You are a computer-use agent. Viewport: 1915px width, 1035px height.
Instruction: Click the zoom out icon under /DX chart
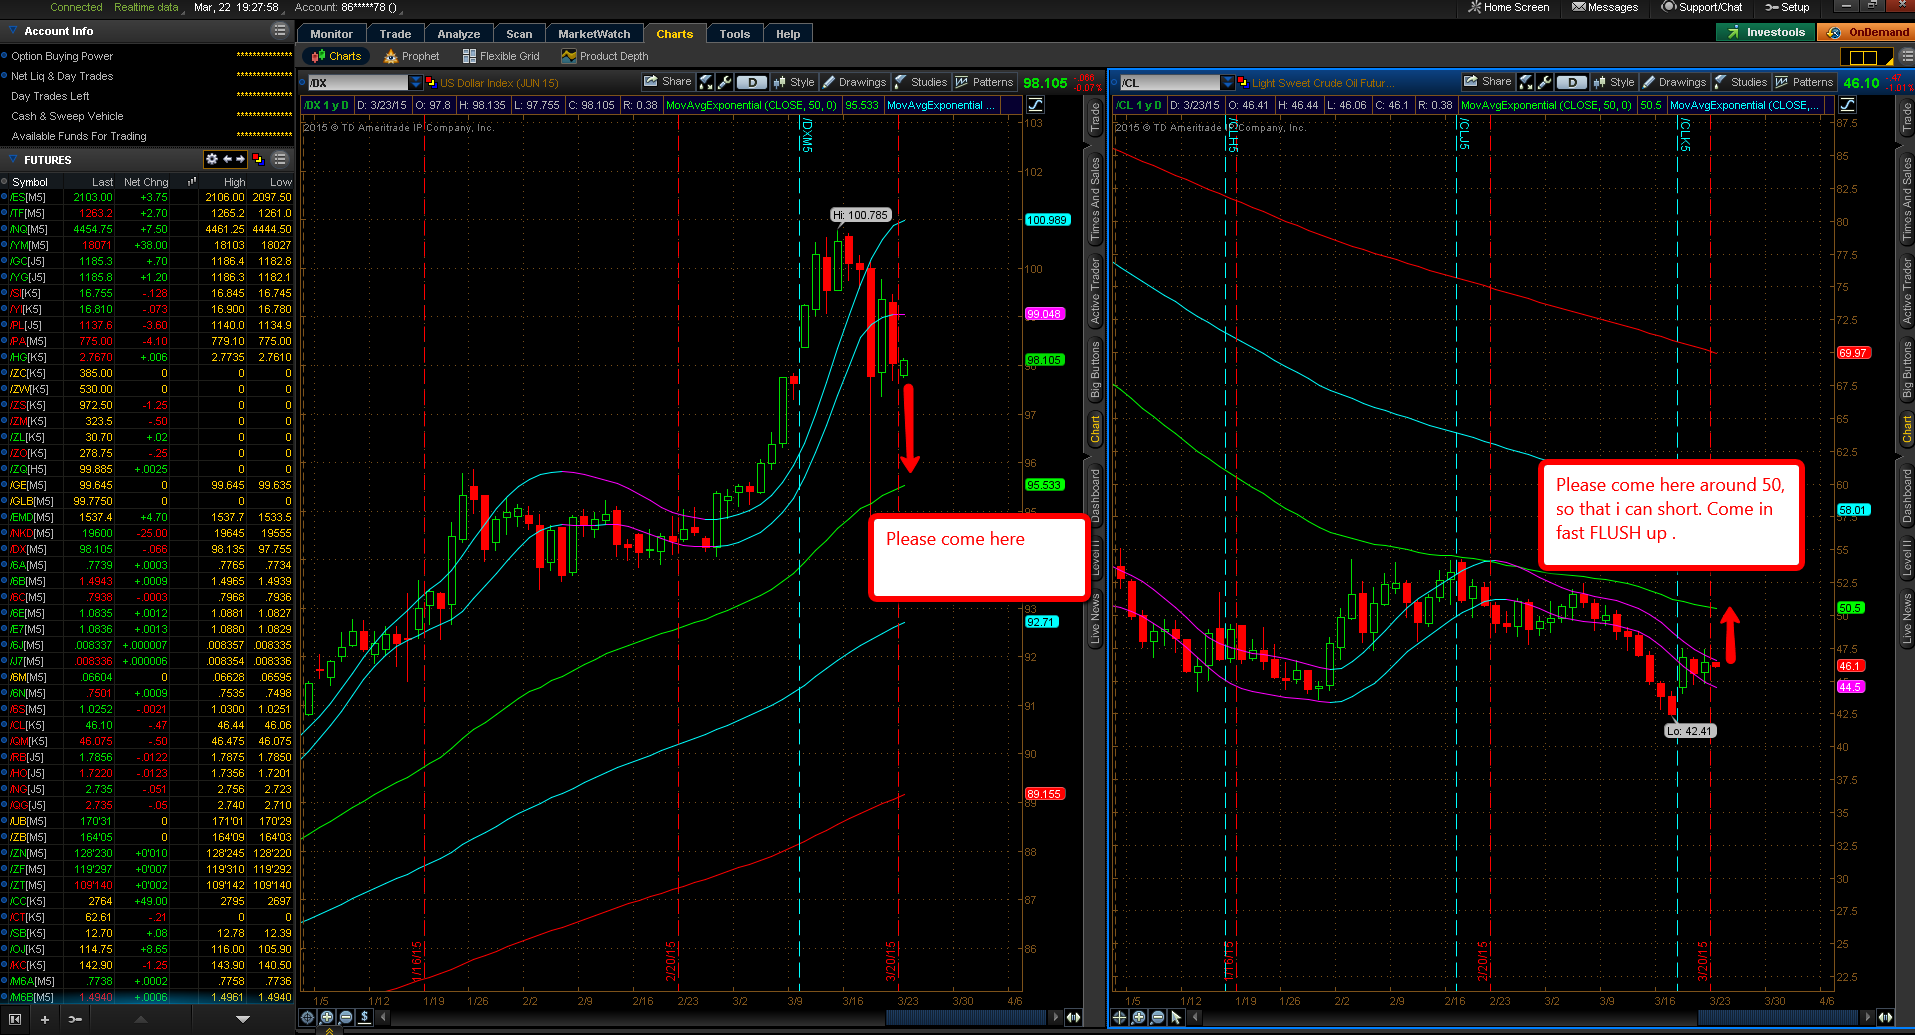[346, 1017]
